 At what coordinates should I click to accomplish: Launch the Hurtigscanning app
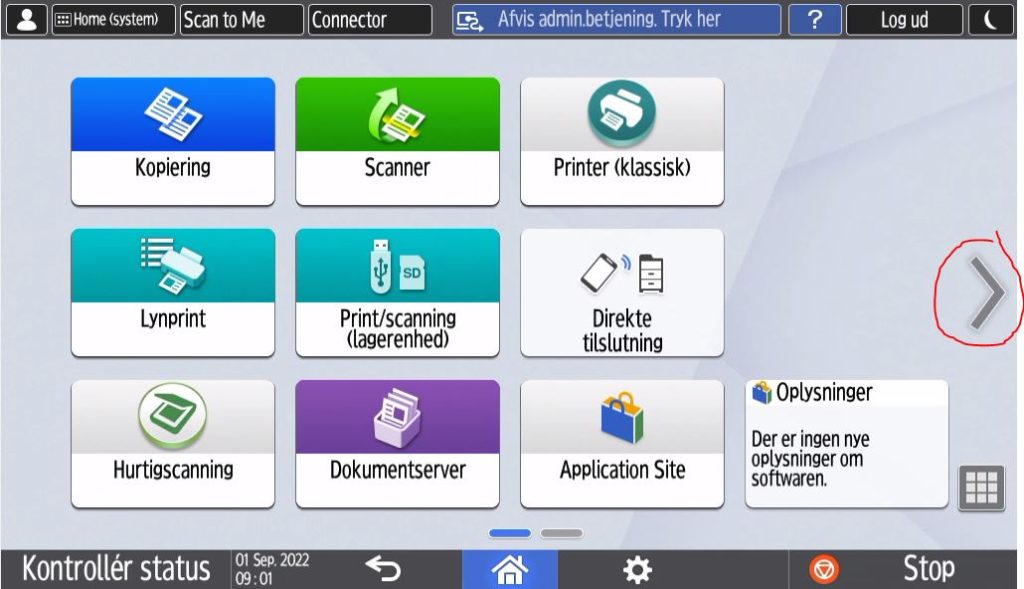click(x=172, y=443)
